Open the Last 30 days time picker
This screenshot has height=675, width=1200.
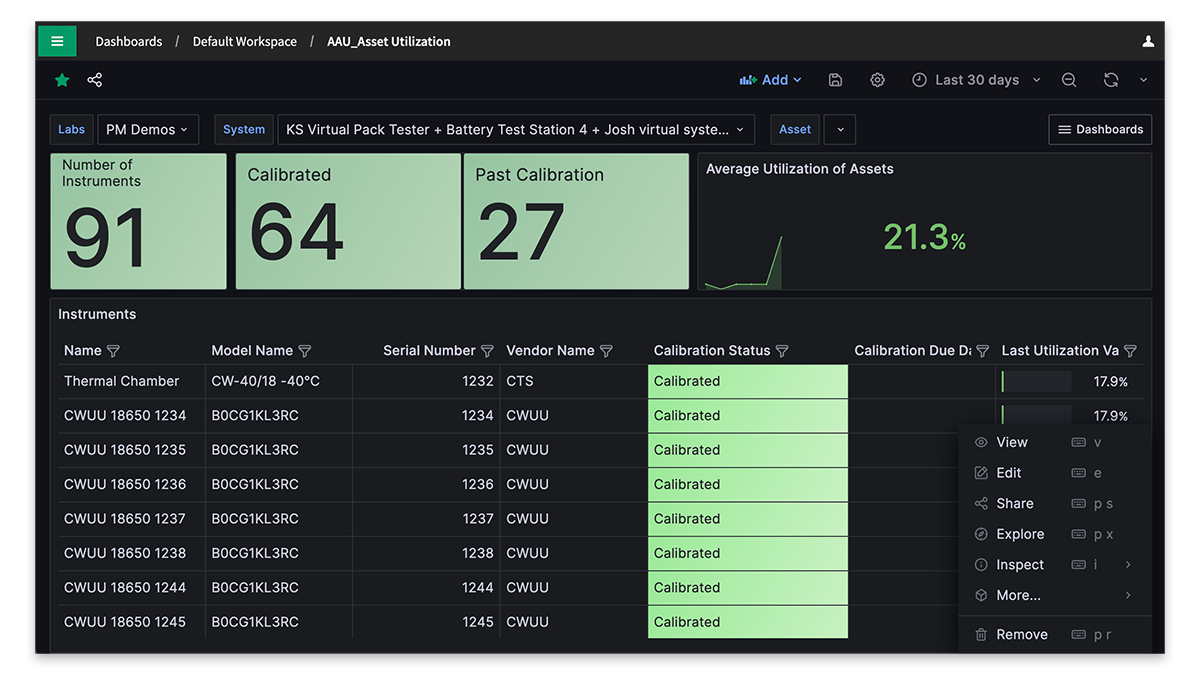click(976, 80)
